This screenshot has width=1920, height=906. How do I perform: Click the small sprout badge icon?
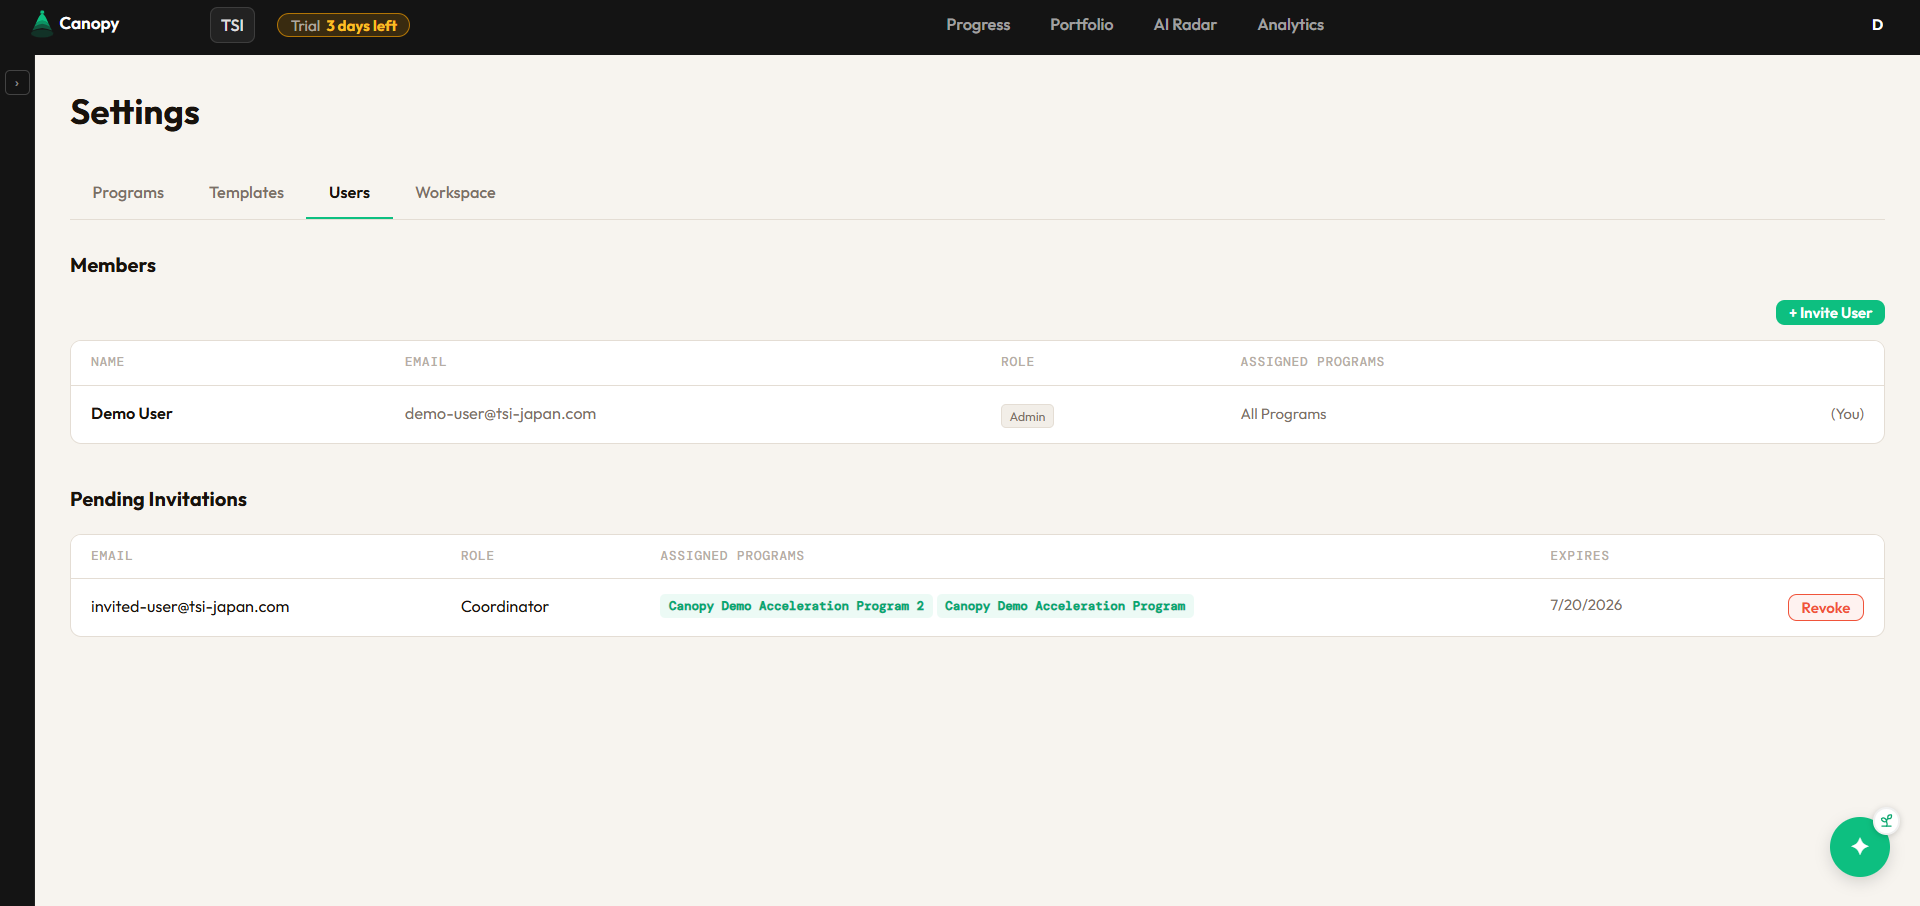[x=1886, y=821]
